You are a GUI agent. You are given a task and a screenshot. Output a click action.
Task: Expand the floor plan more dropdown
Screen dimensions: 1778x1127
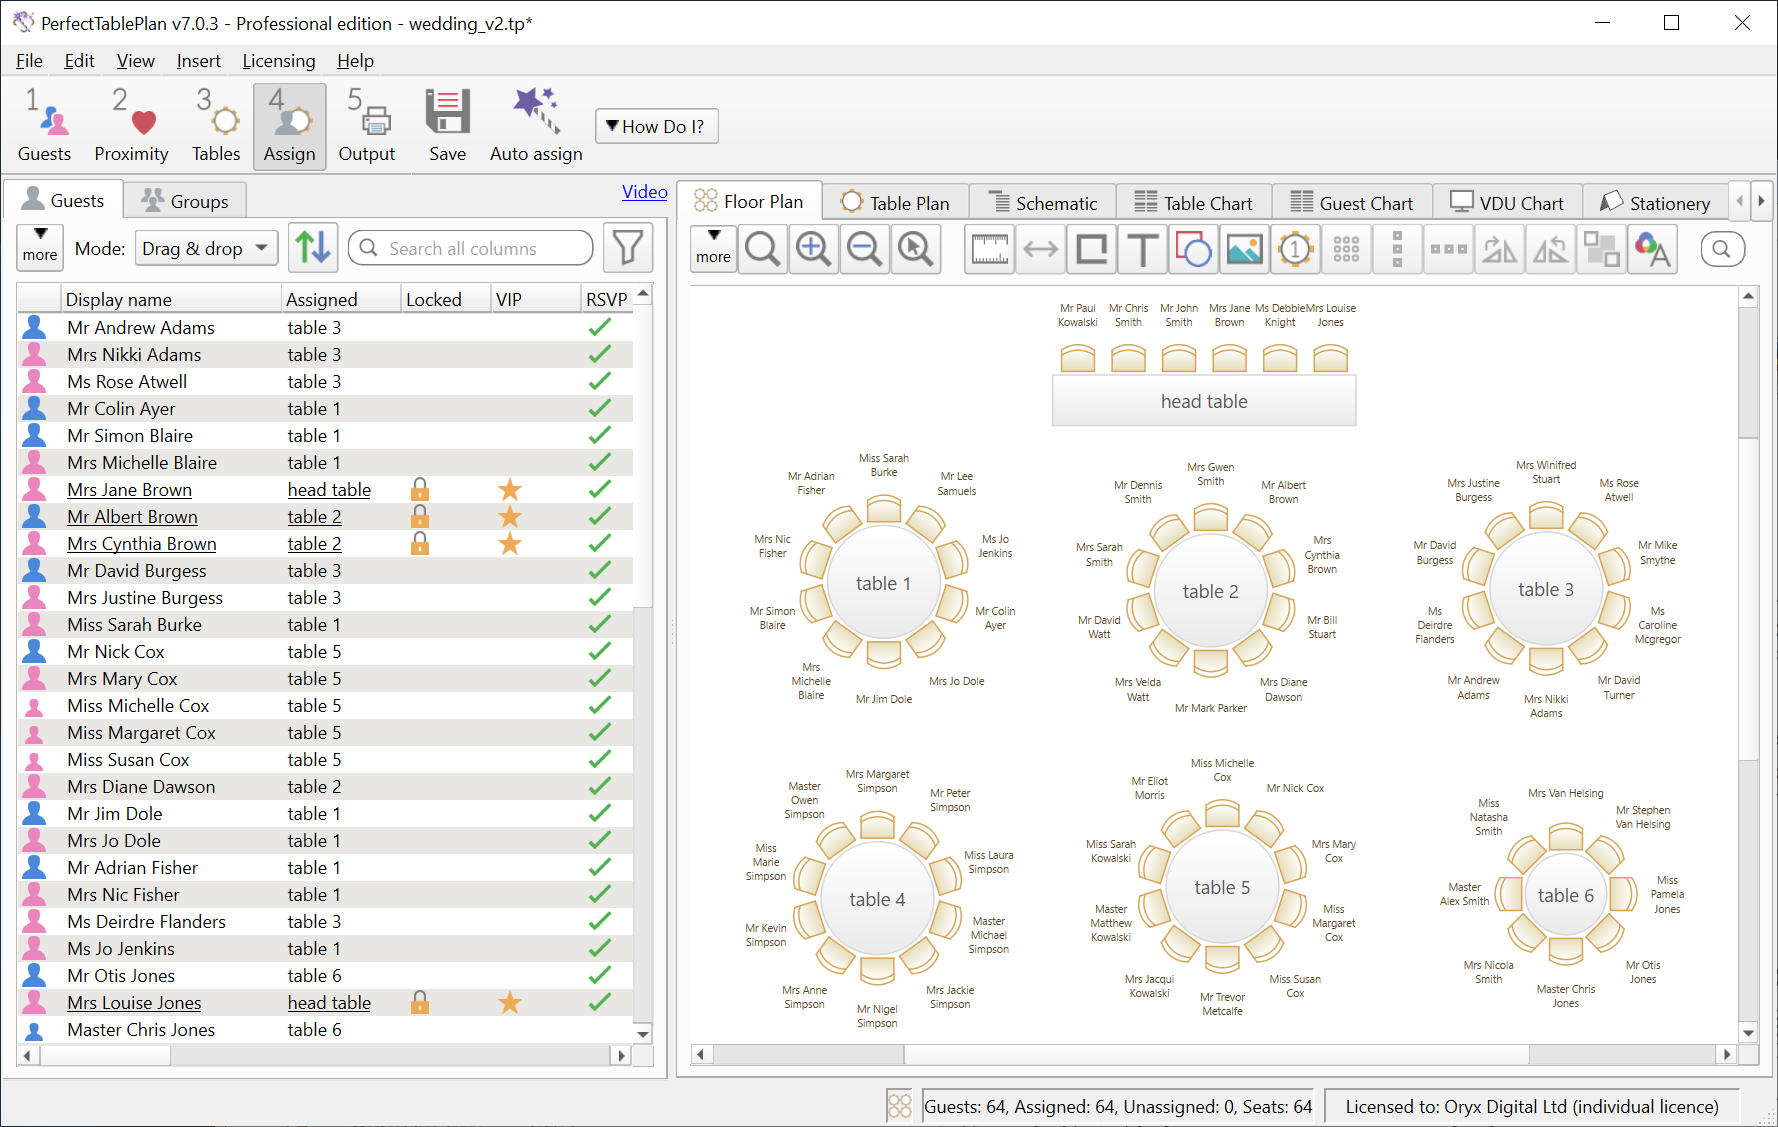[713, 249]
